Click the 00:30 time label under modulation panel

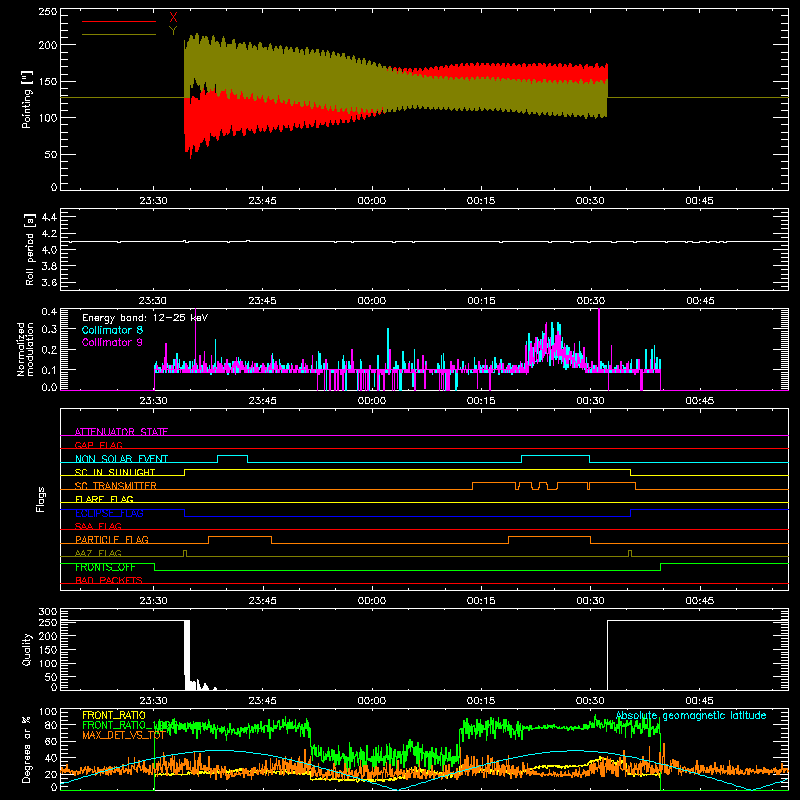pos(590,401)
